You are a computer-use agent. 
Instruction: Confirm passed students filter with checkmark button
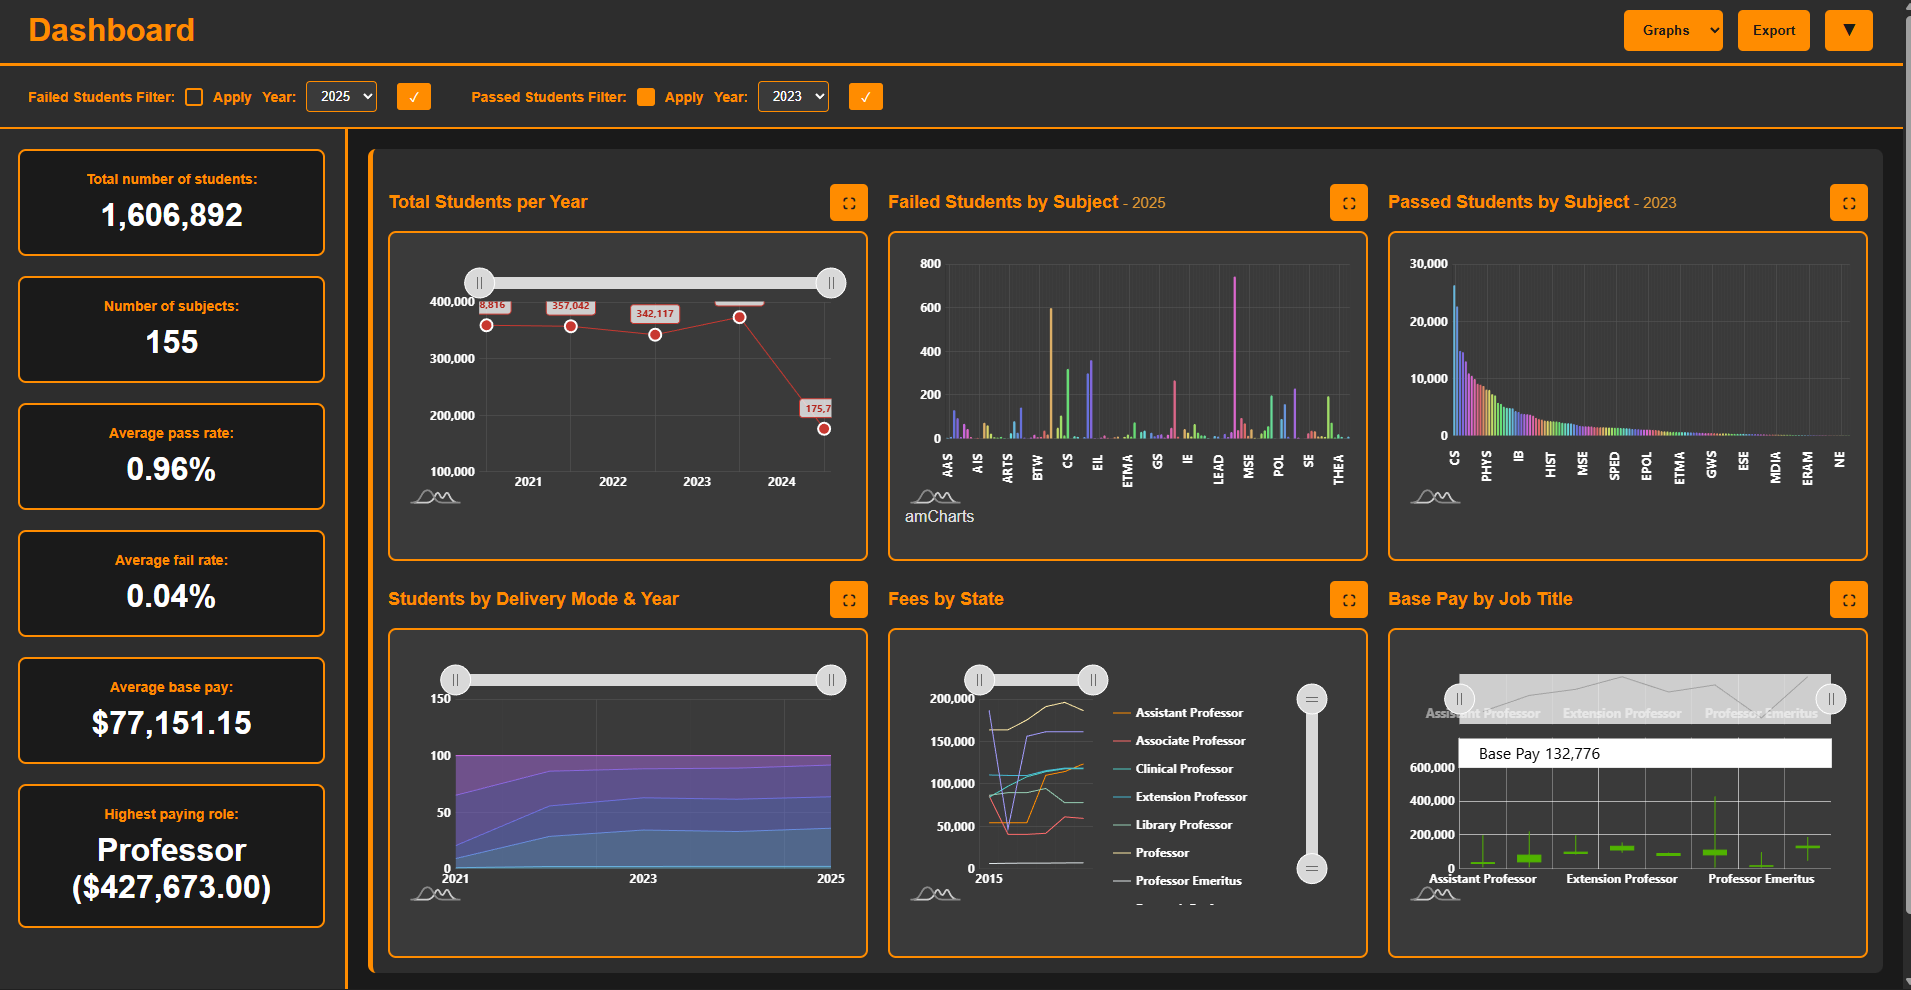(x=866, y=97)
